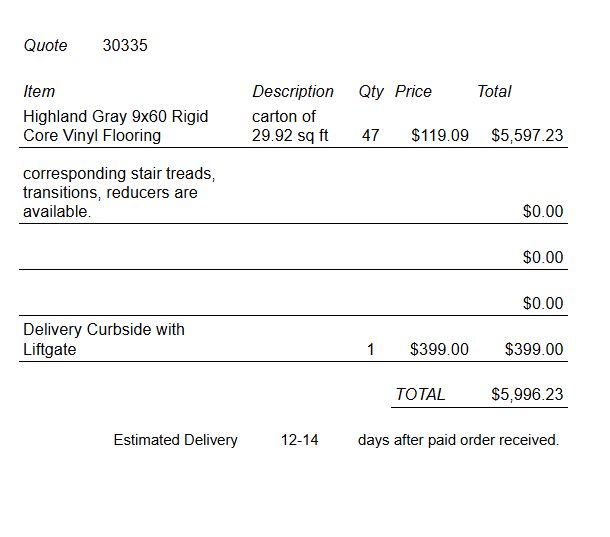Click the Total column header
Image resolution: width=610 pixels, height=537 pixels.
[494, 91]
